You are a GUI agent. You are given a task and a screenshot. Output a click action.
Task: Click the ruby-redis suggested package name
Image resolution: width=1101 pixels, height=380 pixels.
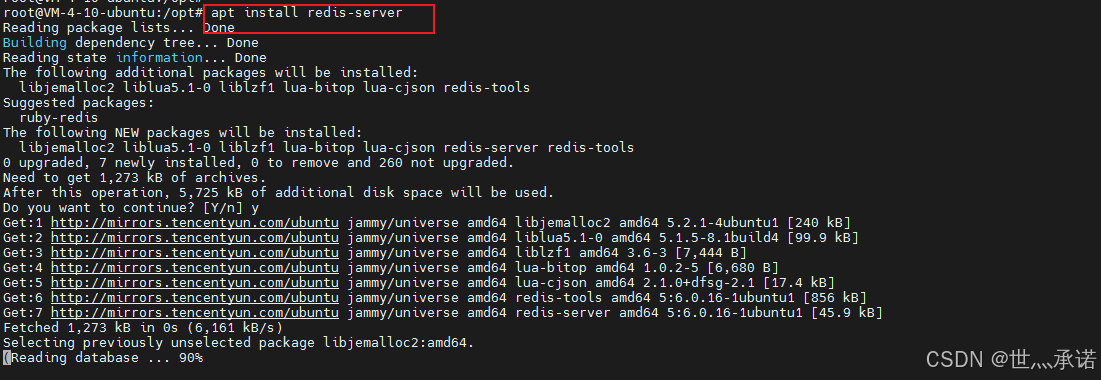(x=58, y=118)
